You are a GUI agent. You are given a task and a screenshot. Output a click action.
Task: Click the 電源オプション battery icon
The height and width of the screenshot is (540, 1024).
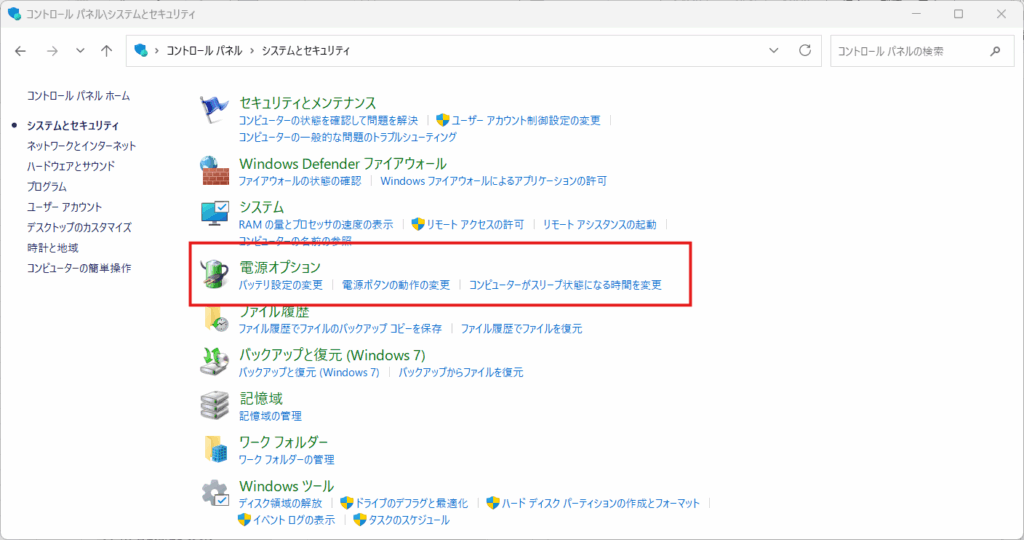pyautogui.click(x=214, y=274)
